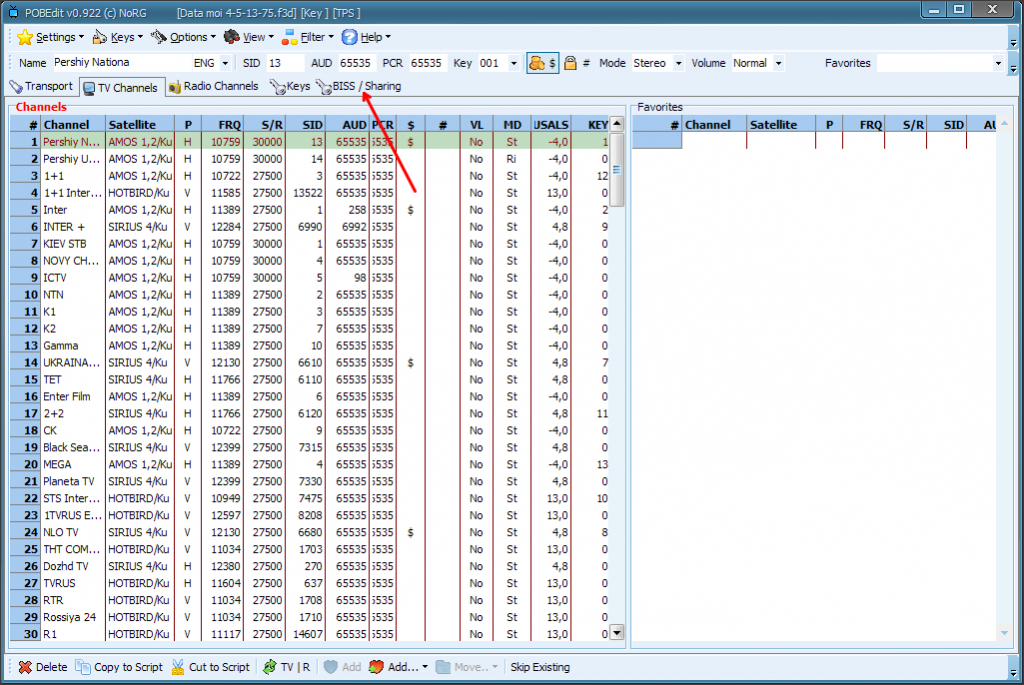1024x685 pixels.
Task: Click the BISS / Sharing tab icon
Action: pos(323,86)
